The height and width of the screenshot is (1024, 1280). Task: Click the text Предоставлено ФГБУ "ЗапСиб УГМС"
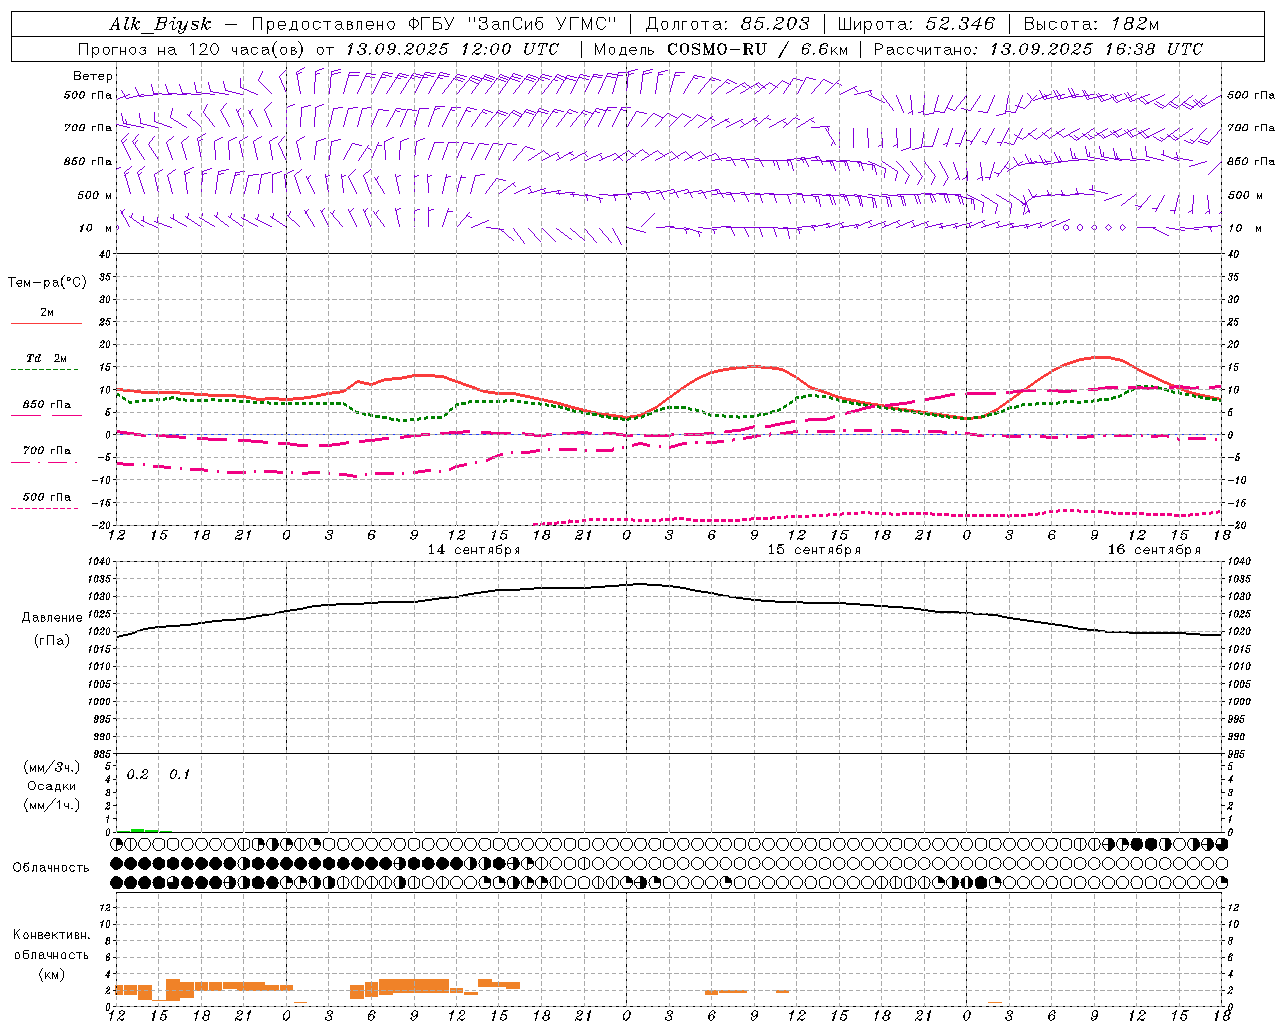tap(434, 24)
